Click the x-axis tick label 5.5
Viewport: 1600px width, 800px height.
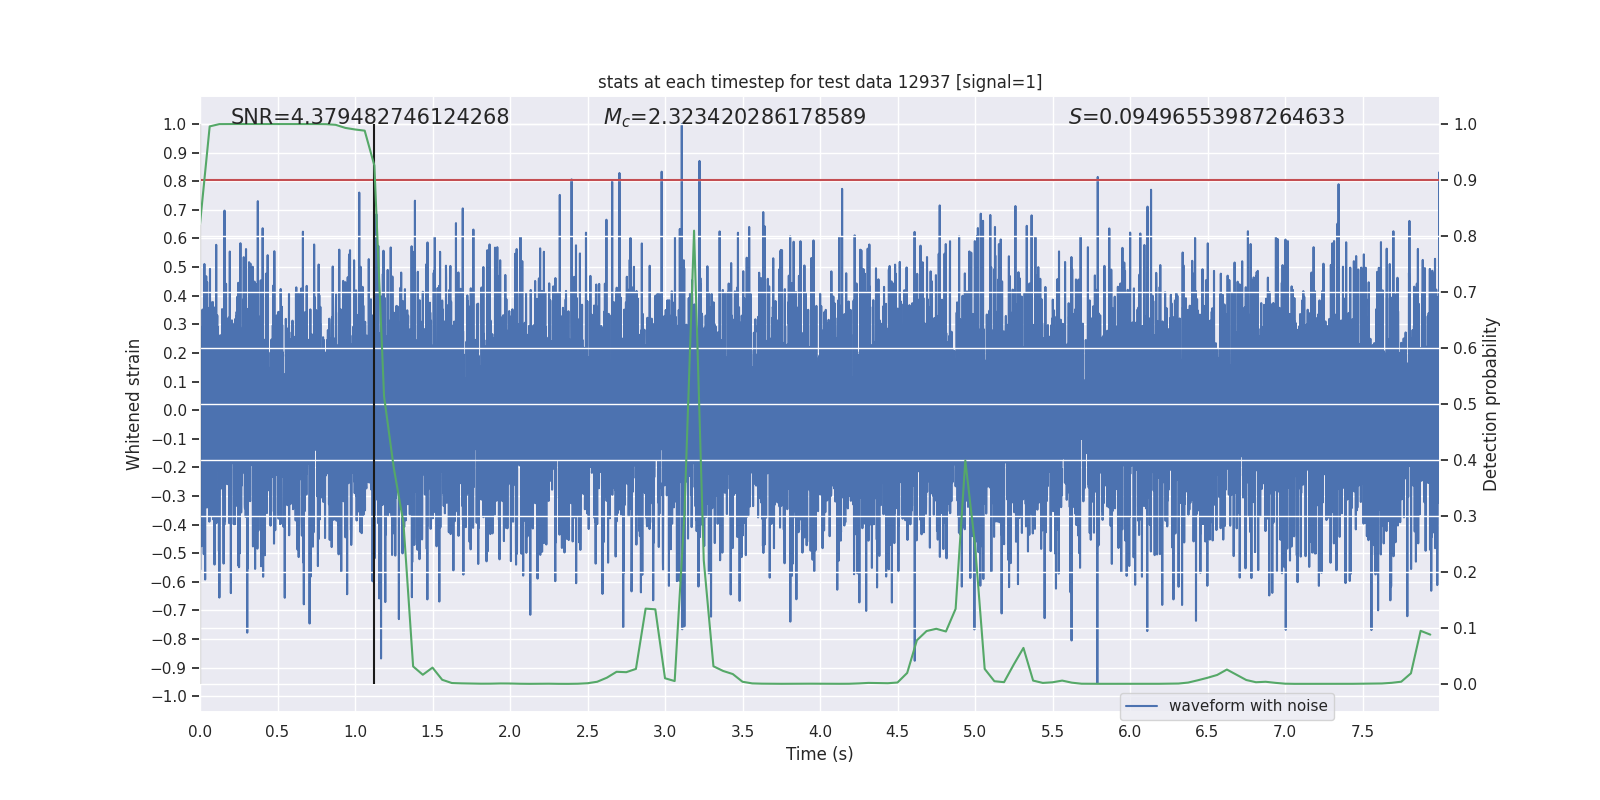pos(1052,731)
